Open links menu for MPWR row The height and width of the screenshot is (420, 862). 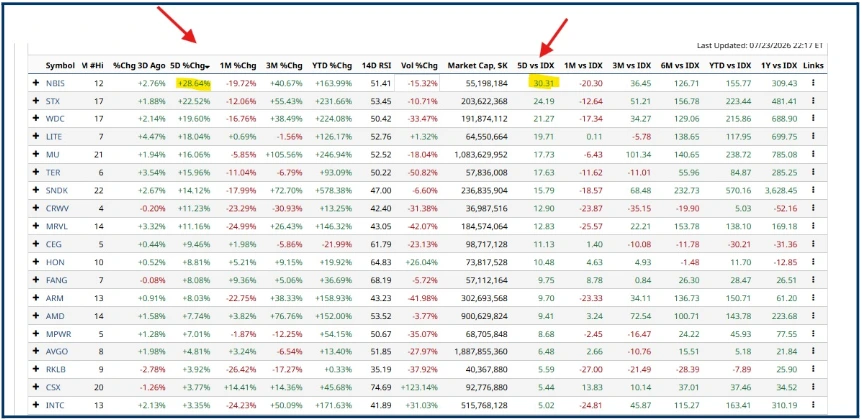tap(813, 334)
